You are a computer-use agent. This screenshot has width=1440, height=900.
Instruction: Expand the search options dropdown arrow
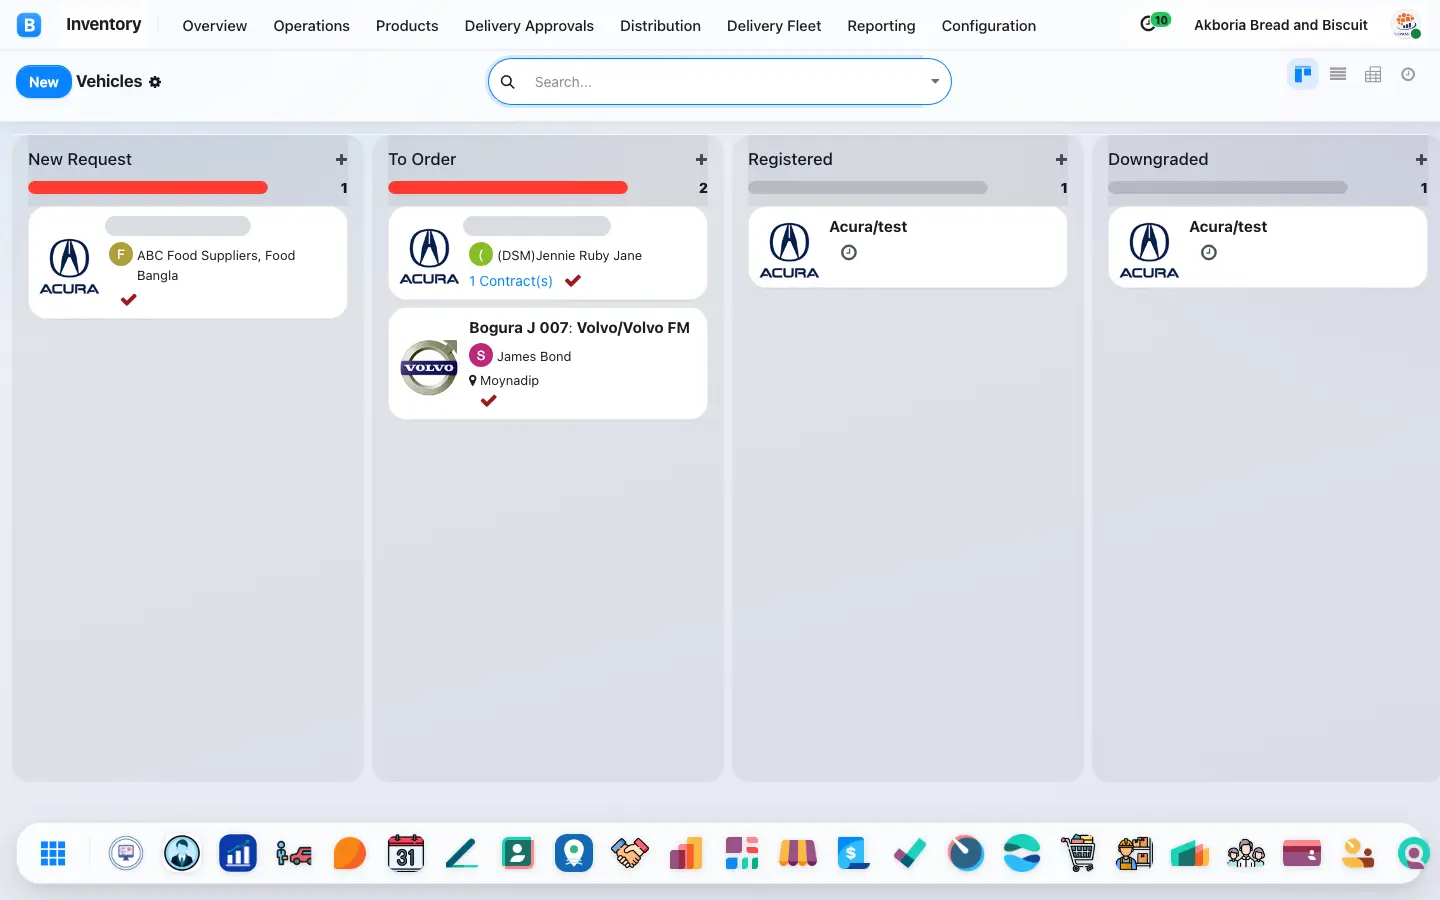935,82
